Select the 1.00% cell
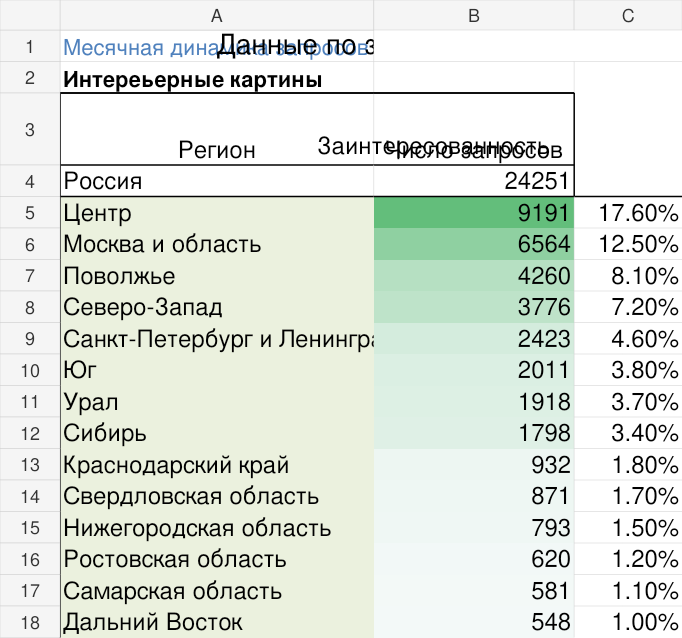 [x=628, y=621]
